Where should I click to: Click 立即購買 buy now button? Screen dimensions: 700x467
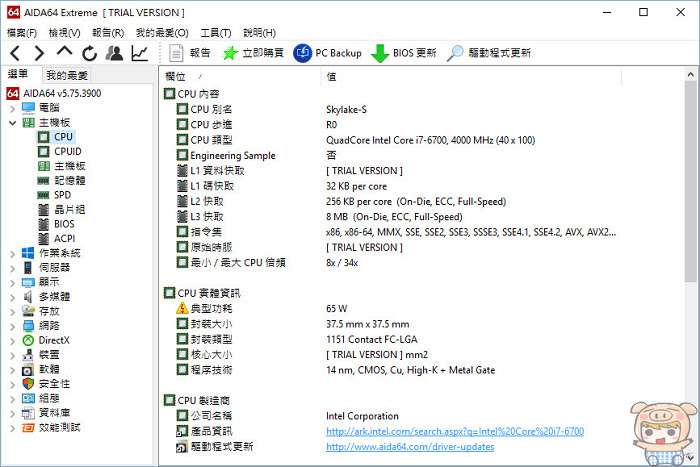(x=253, y=53)
